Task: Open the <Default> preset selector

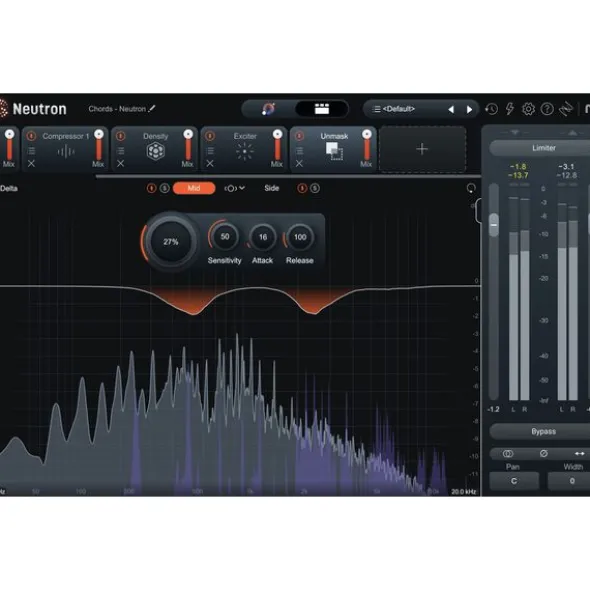Action: (x=398, y=109)
